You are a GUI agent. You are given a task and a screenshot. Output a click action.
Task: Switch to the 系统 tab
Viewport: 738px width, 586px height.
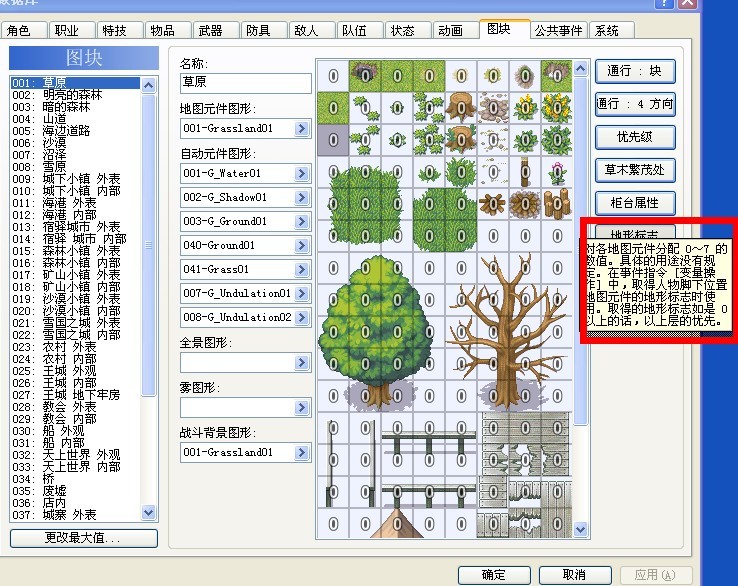pos(611,31)
